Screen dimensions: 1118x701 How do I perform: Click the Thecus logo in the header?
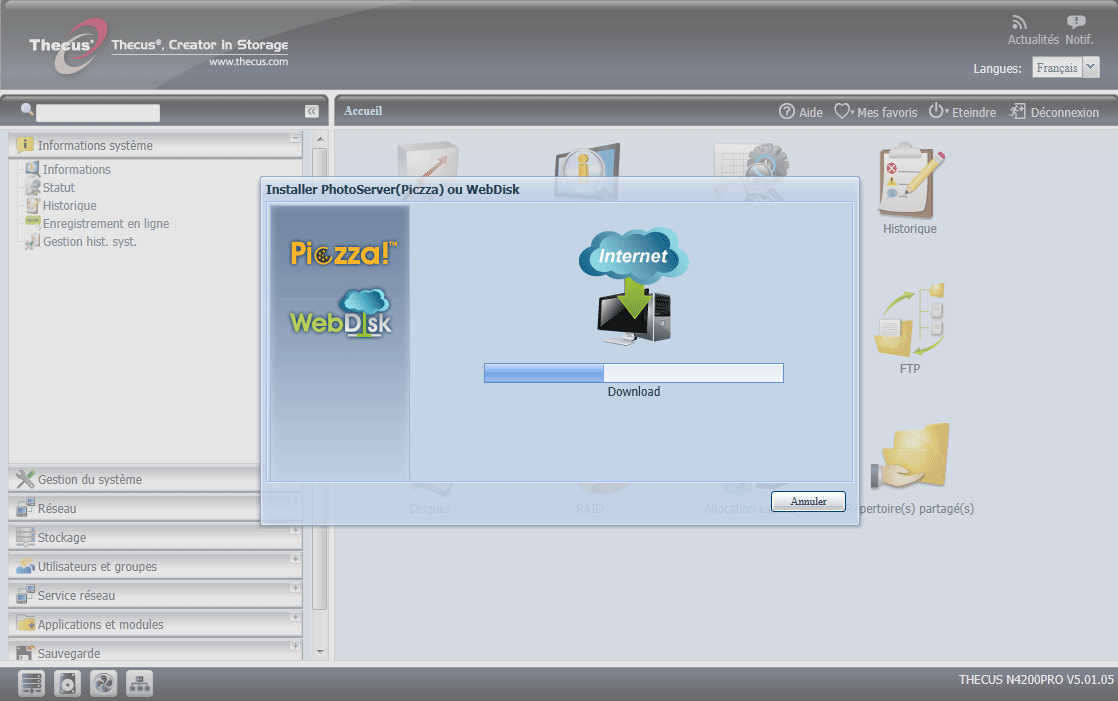click(x=68, y=46)
